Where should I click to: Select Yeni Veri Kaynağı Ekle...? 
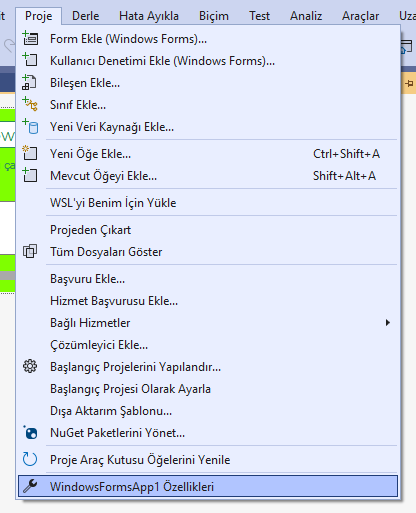(208, 127)
